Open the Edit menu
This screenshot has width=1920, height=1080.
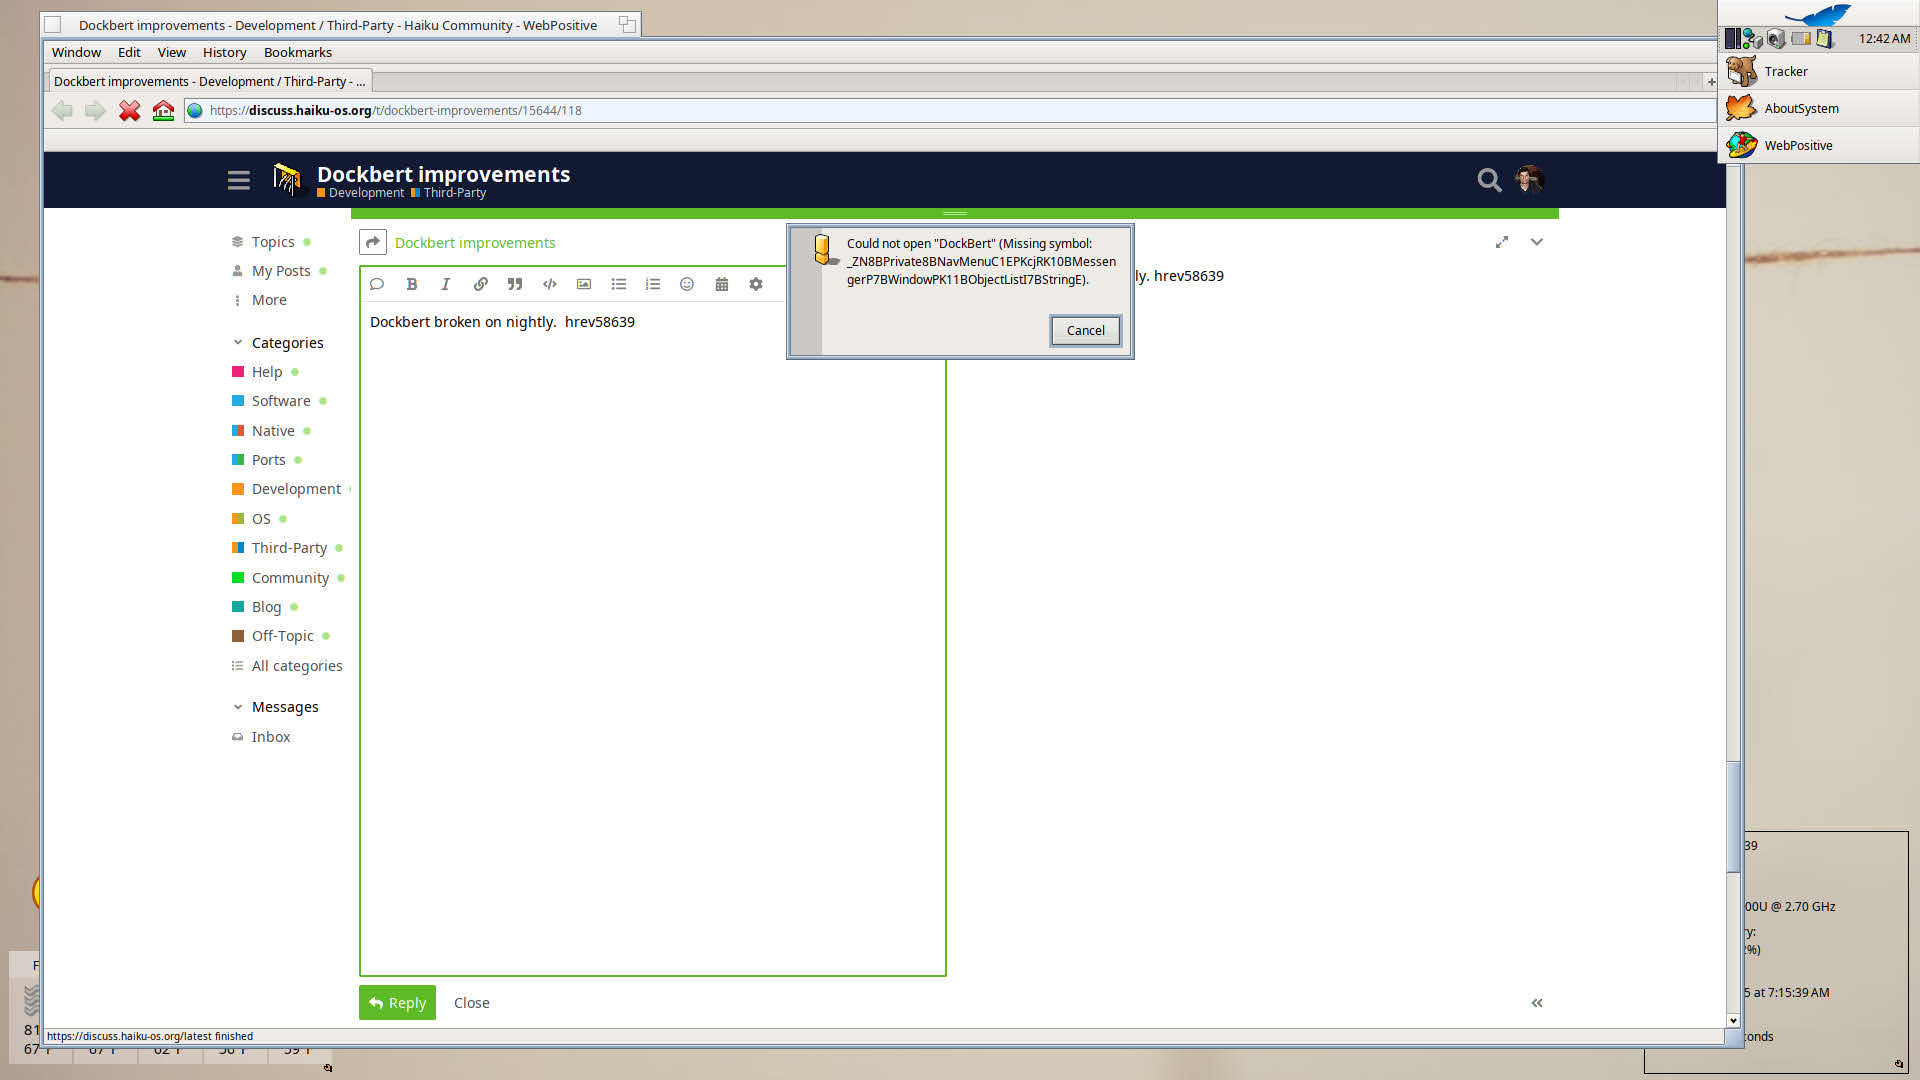pyautogui.click(x=129, y=52)
